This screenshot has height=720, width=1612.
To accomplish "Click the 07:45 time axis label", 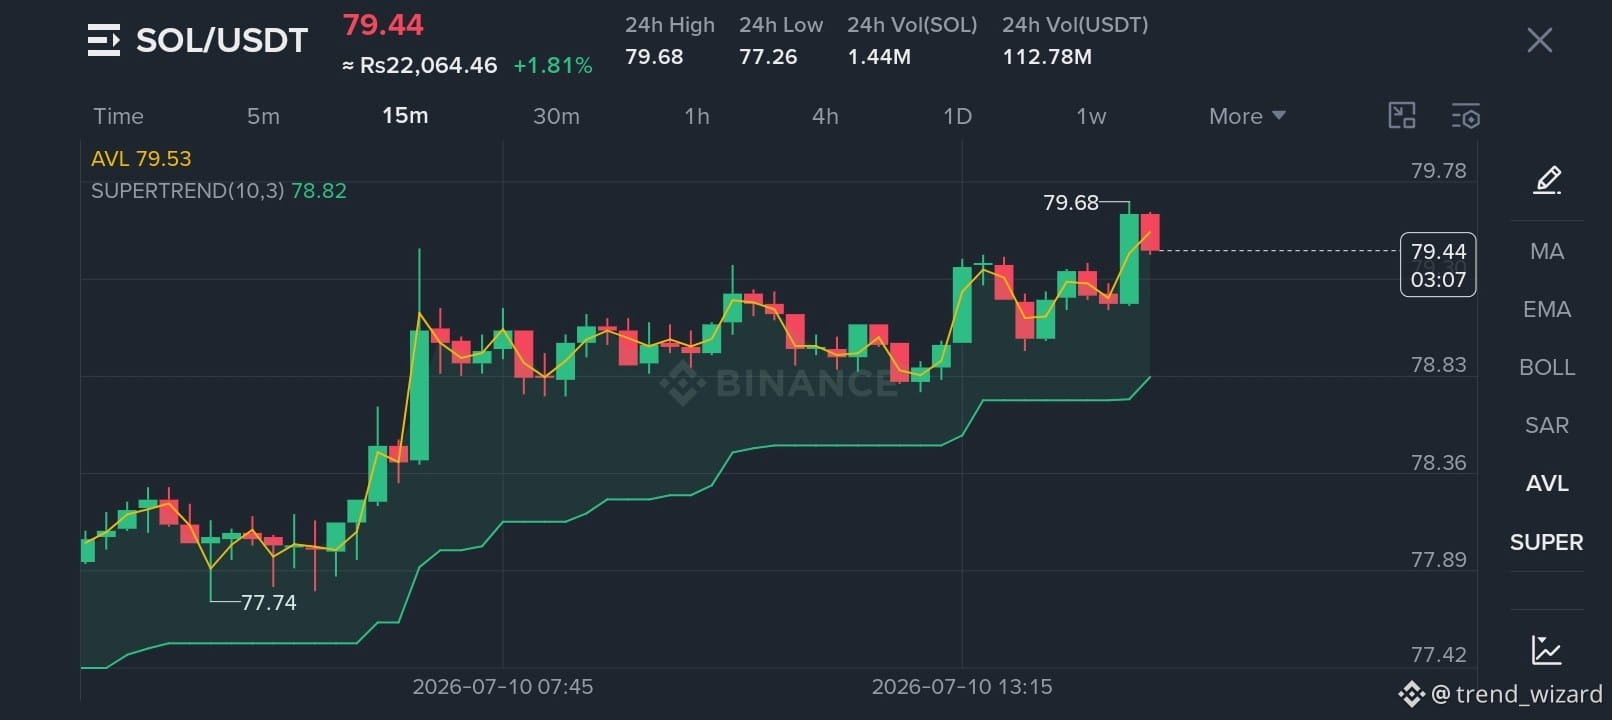I will pos(503,687).
